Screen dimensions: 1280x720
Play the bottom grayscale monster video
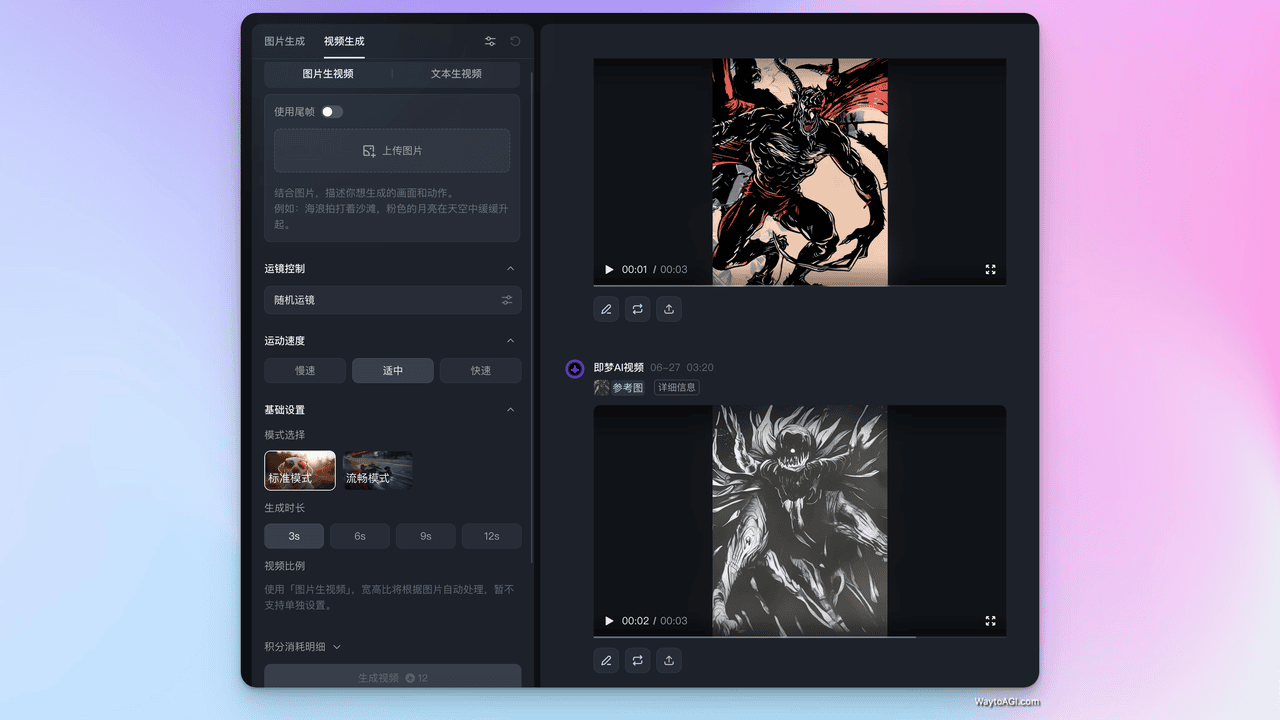[x=609, y=621]
